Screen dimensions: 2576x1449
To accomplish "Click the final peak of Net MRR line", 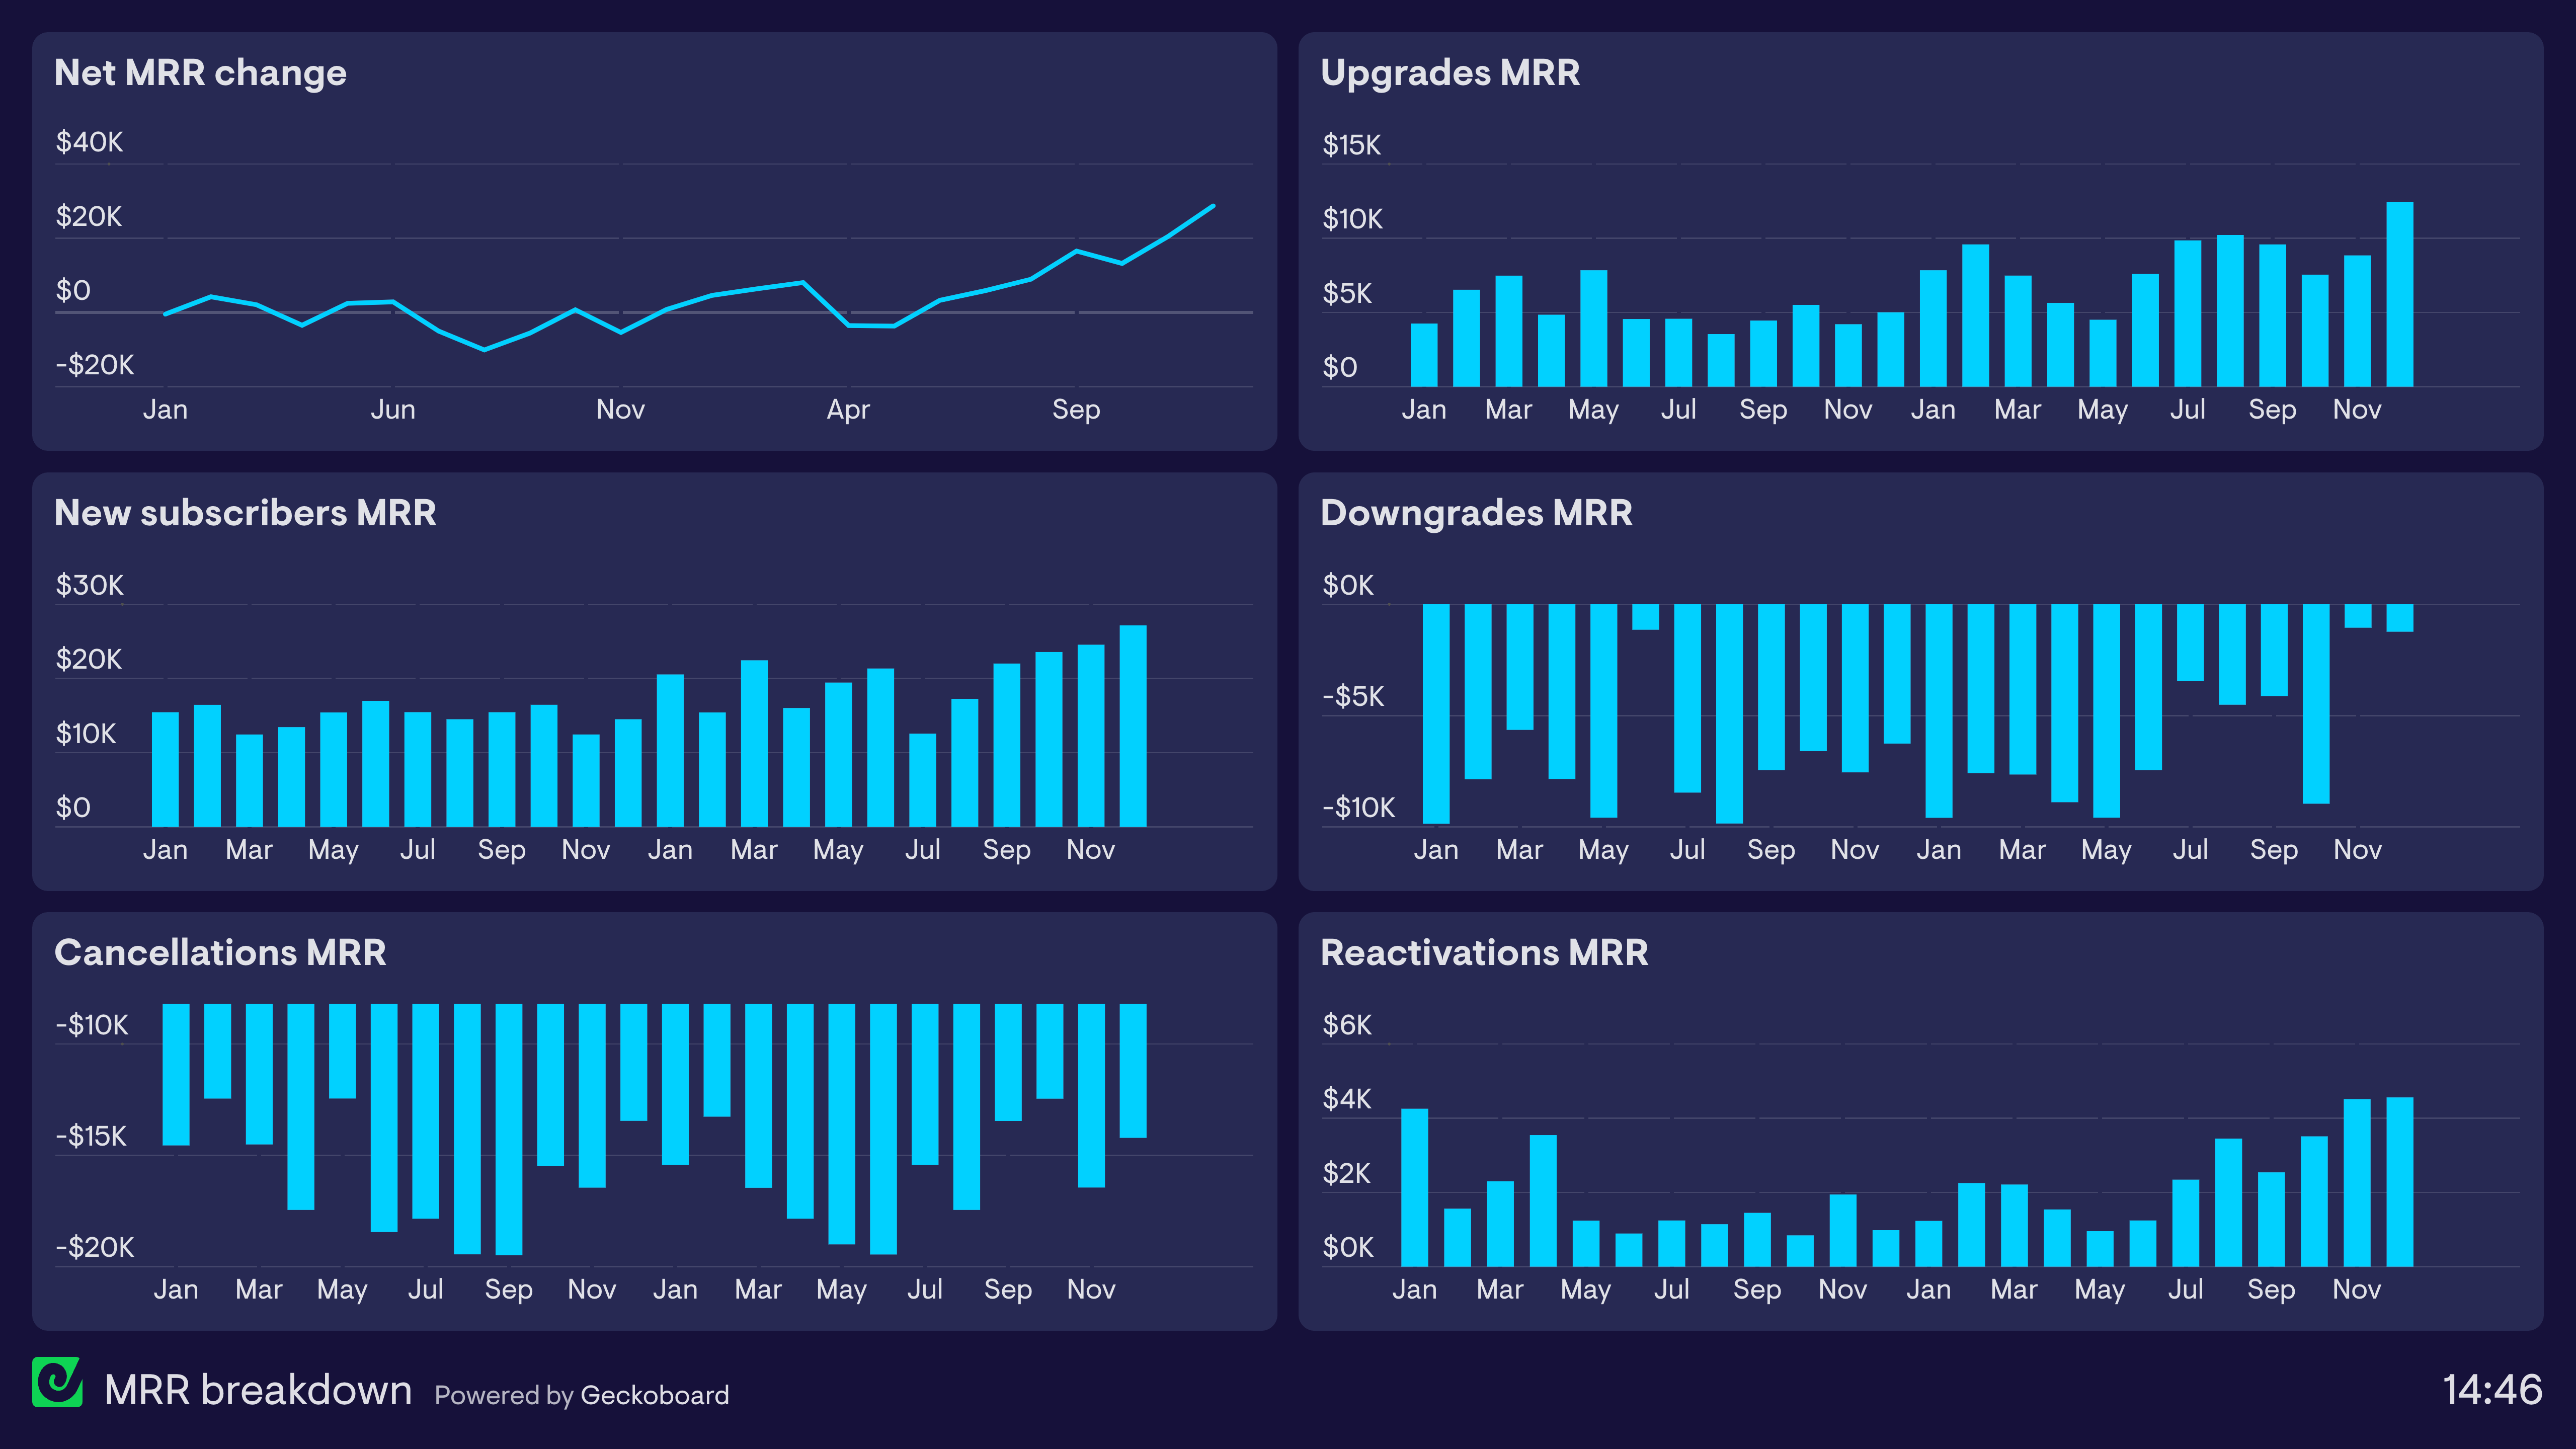I will [1212, 207].
